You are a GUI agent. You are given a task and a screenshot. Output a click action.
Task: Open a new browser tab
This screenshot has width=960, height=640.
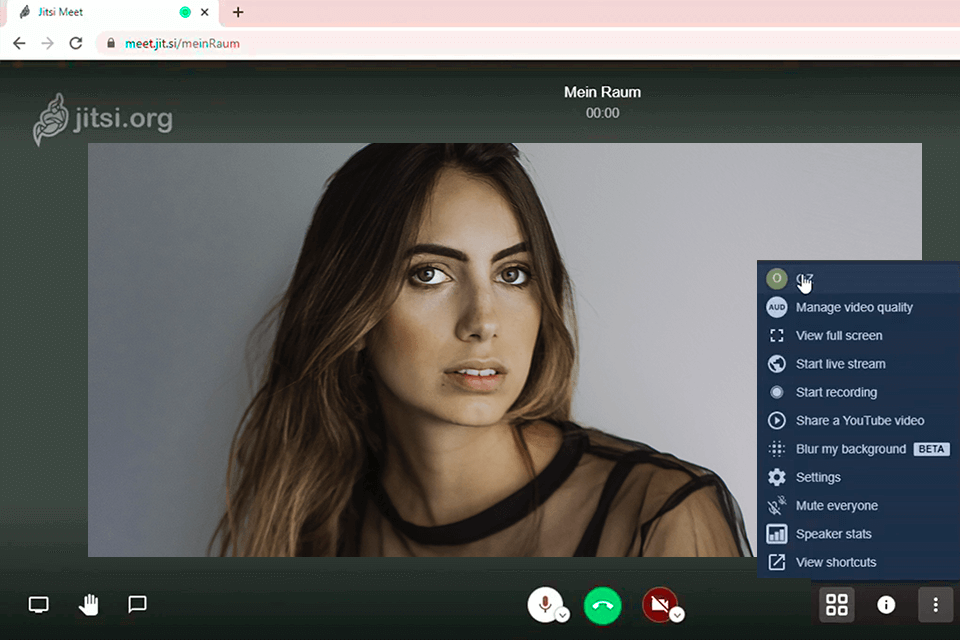point(238,12)
